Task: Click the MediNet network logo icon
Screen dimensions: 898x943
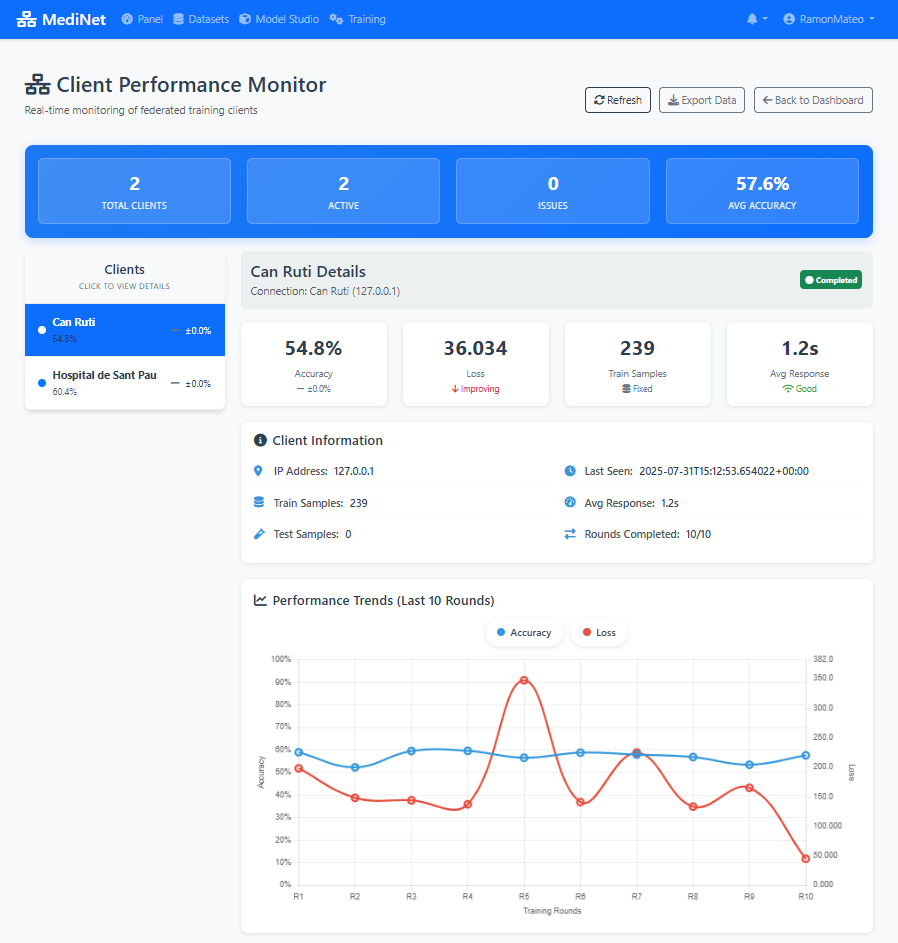Action: 28,19
